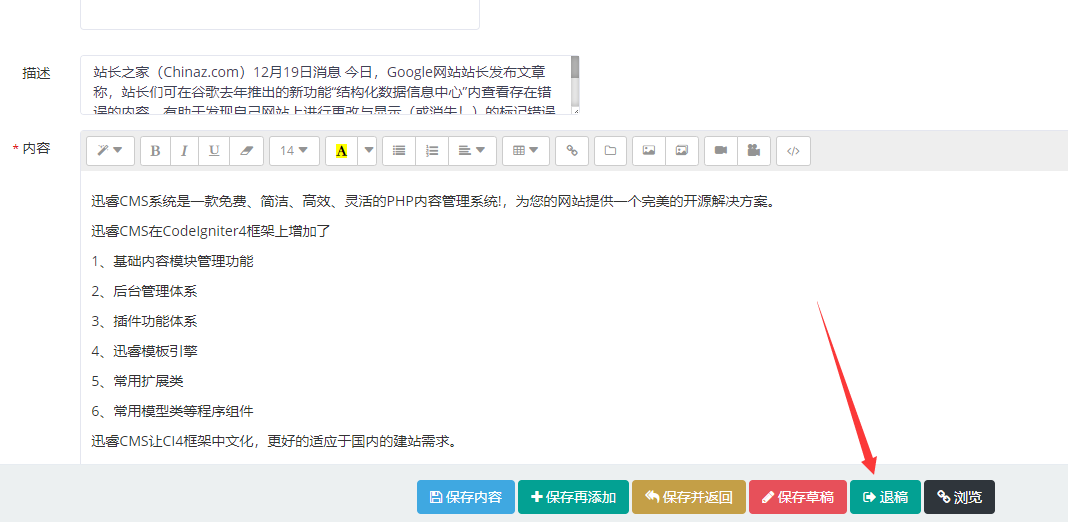Insert an unordered bullet list
Viewport: 1068px width, 522px height.
(399, 151)
